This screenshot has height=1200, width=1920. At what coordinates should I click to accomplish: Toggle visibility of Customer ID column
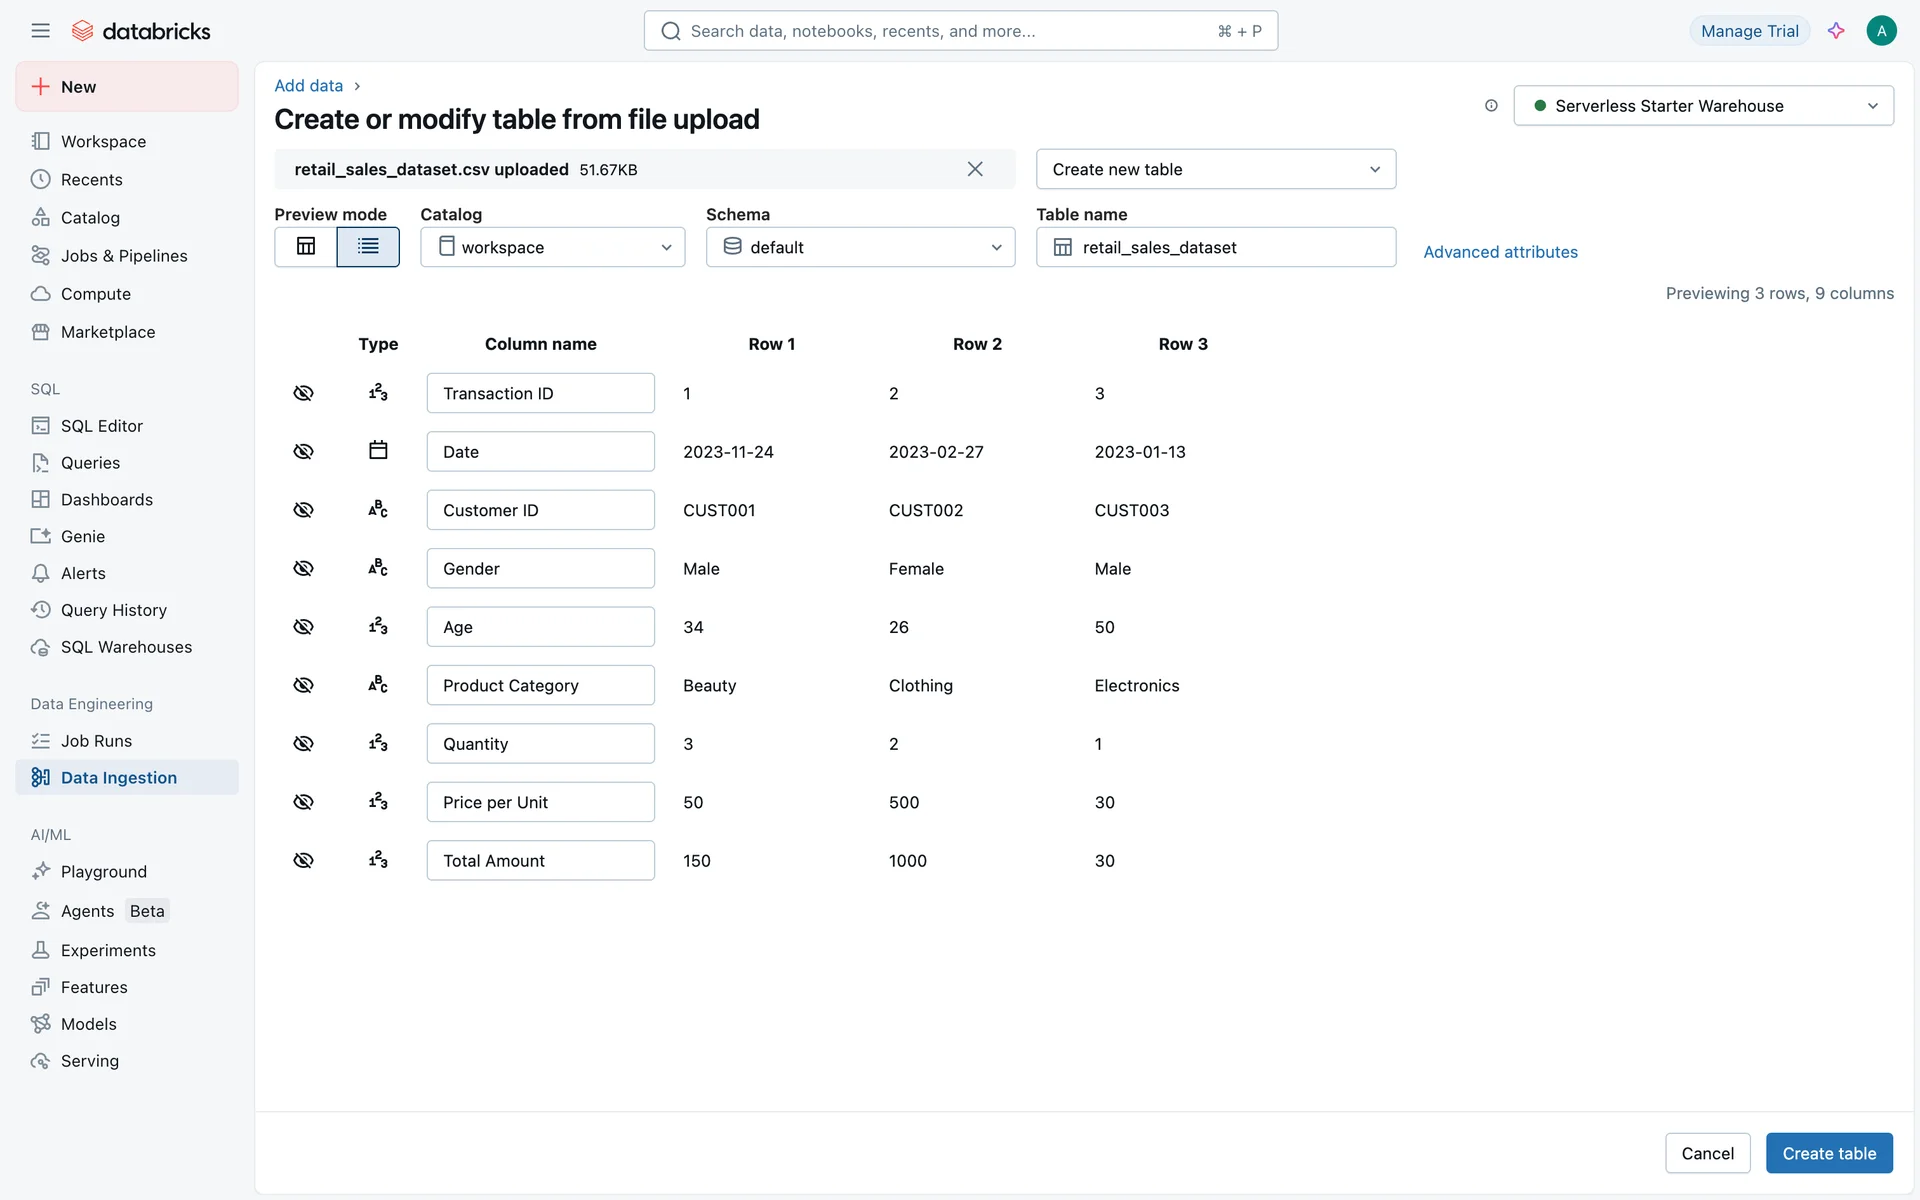click(x=303, y=510)
